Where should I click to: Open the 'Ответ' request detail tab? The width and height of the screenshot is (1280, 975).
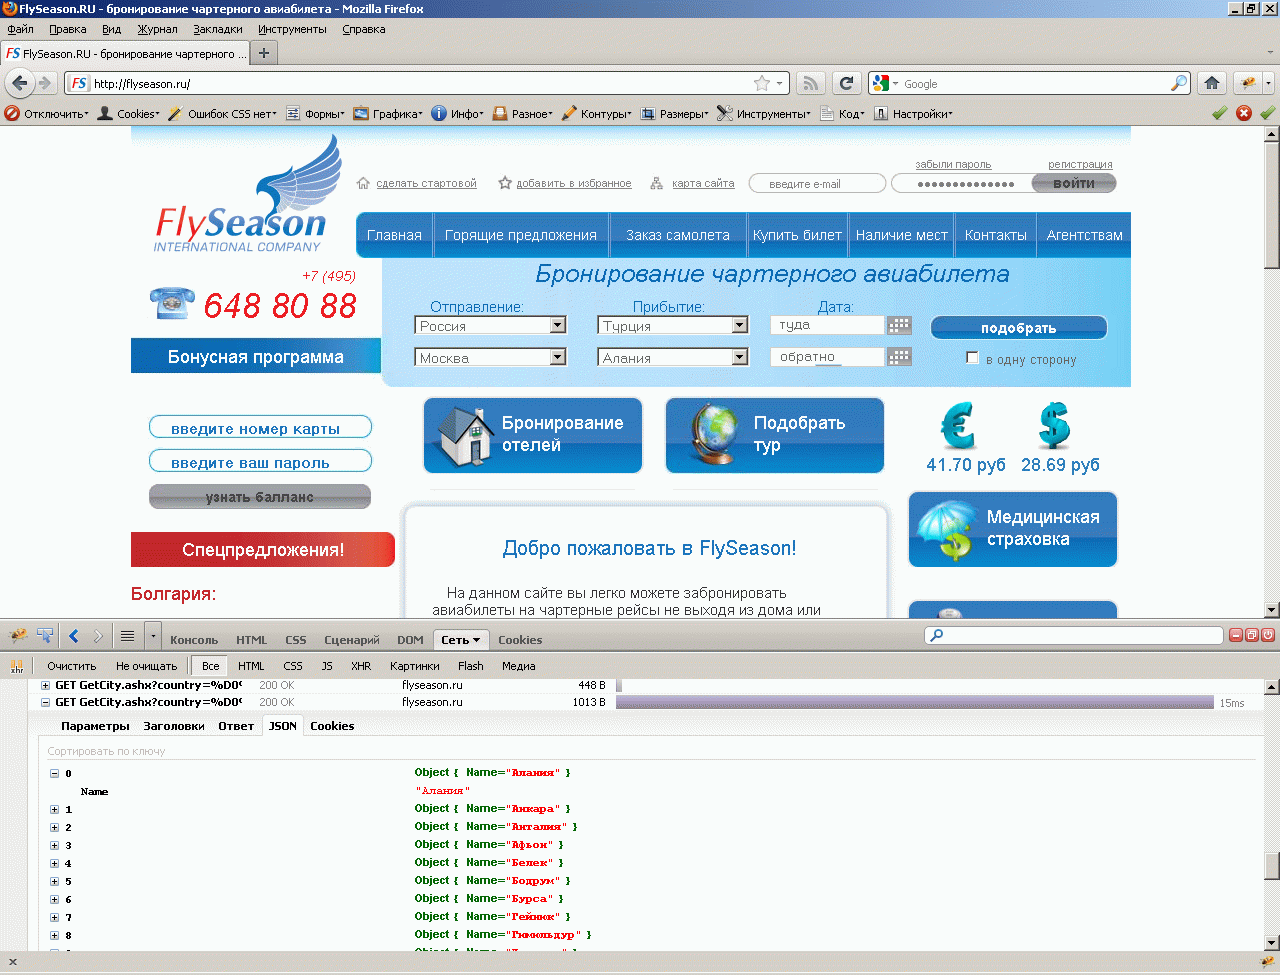(236, 726)
